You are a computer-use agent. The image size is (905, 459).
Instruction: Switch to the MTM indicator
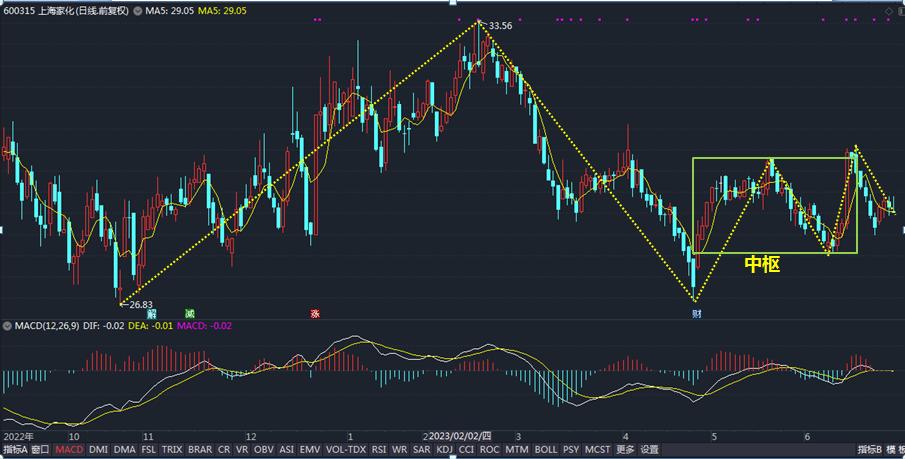(517, 449)
